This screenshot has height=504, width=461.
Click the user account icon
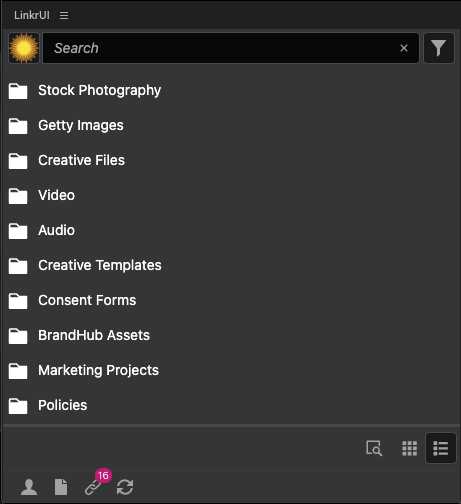pyautogui.click(x=29, y=487)
